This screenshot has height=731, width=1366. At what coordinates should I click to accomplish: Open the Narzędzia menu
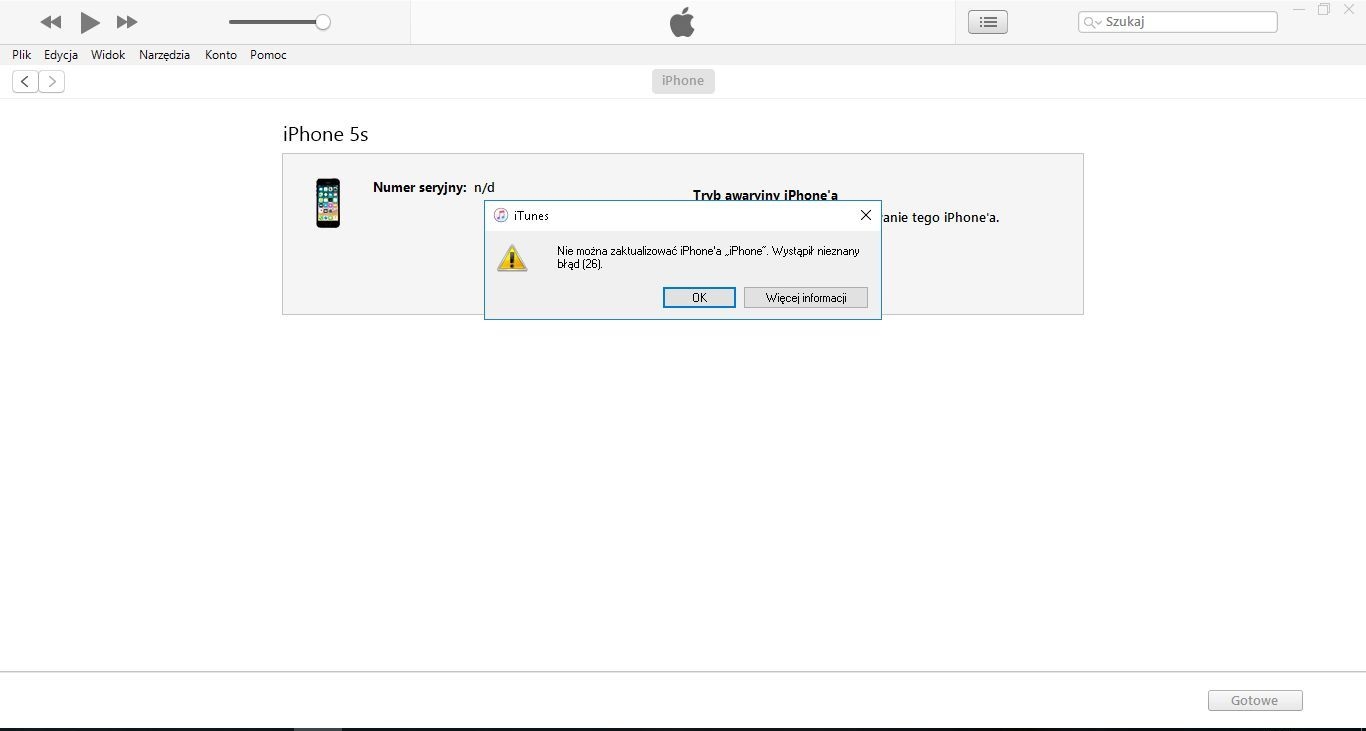pos(165,55)
